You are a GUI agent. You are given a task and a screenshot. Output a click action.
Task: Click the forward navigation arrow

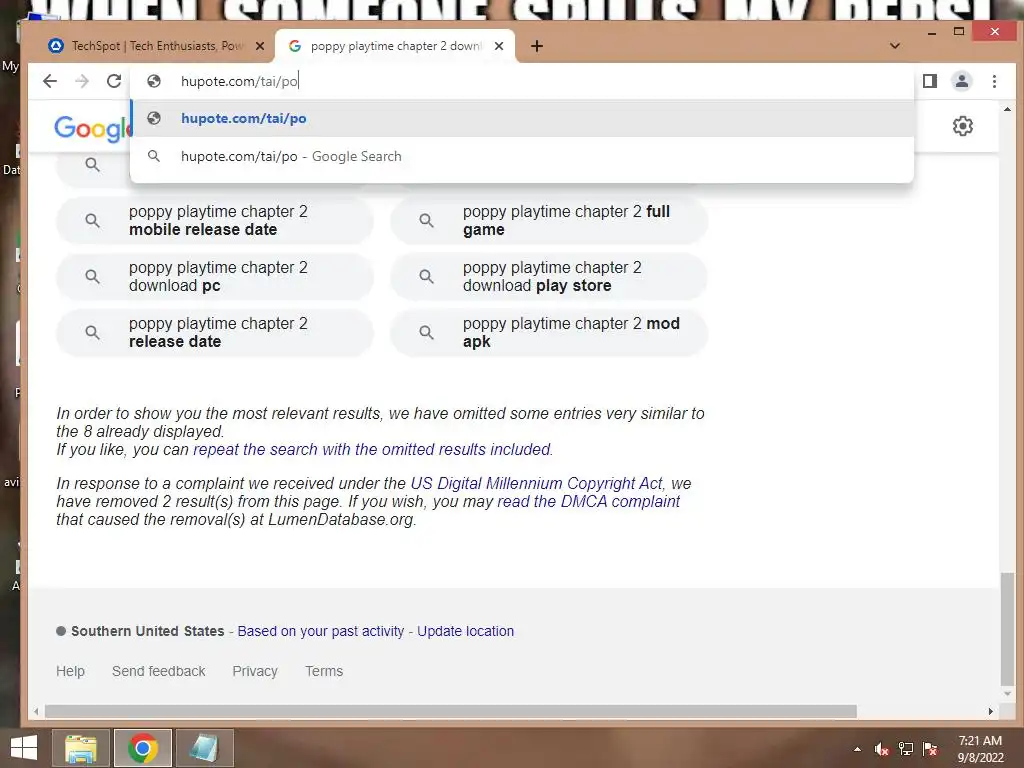(82, 81)
